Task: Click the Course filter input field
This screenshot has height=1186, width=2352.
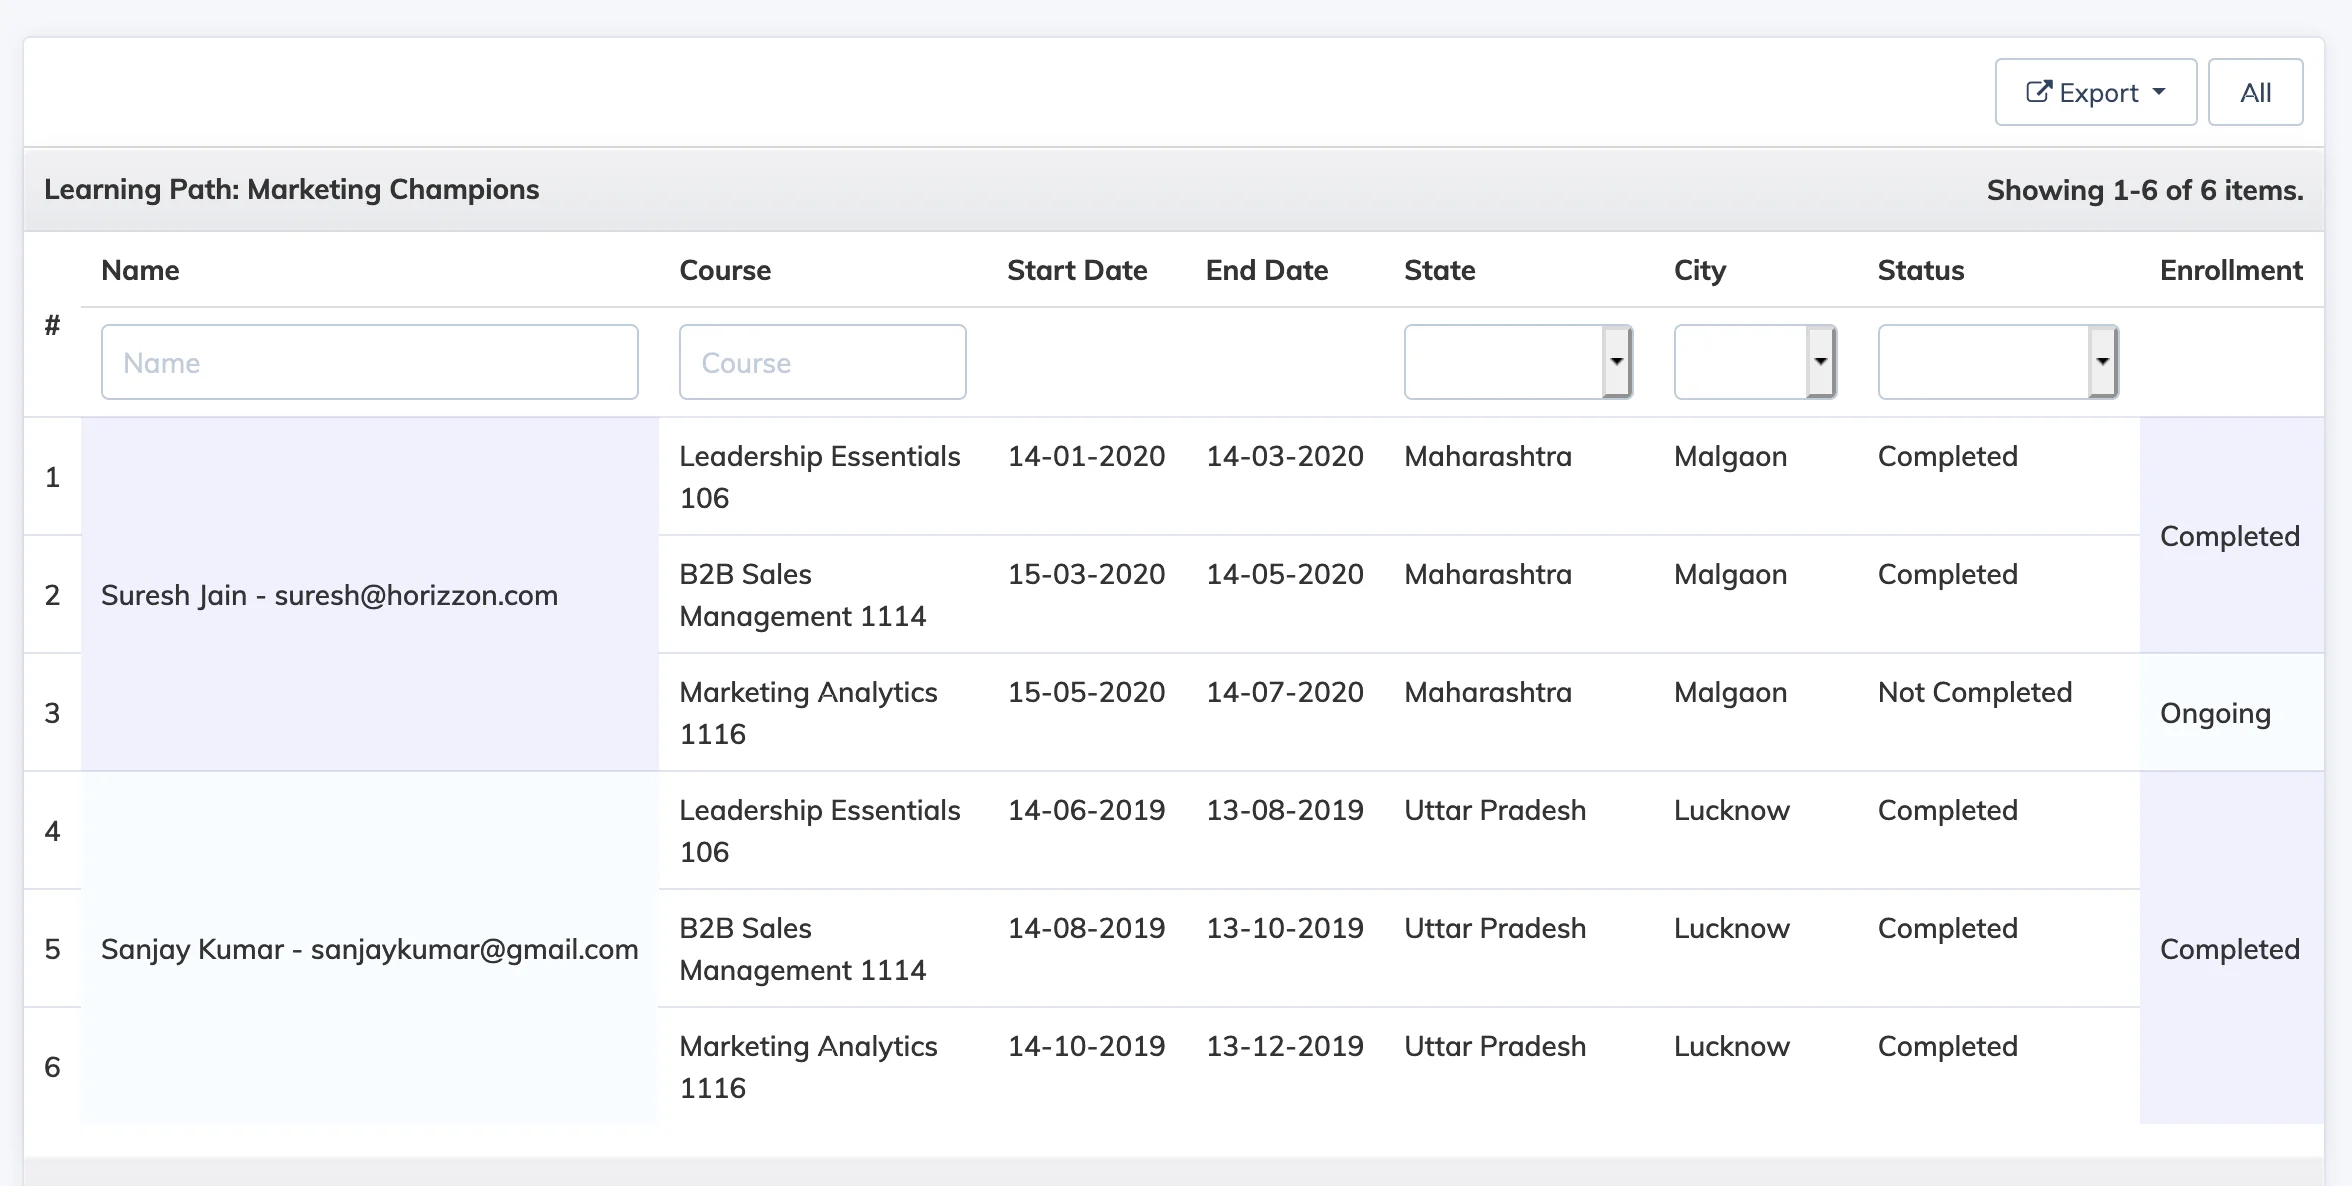Action: [x=822, y=362]
